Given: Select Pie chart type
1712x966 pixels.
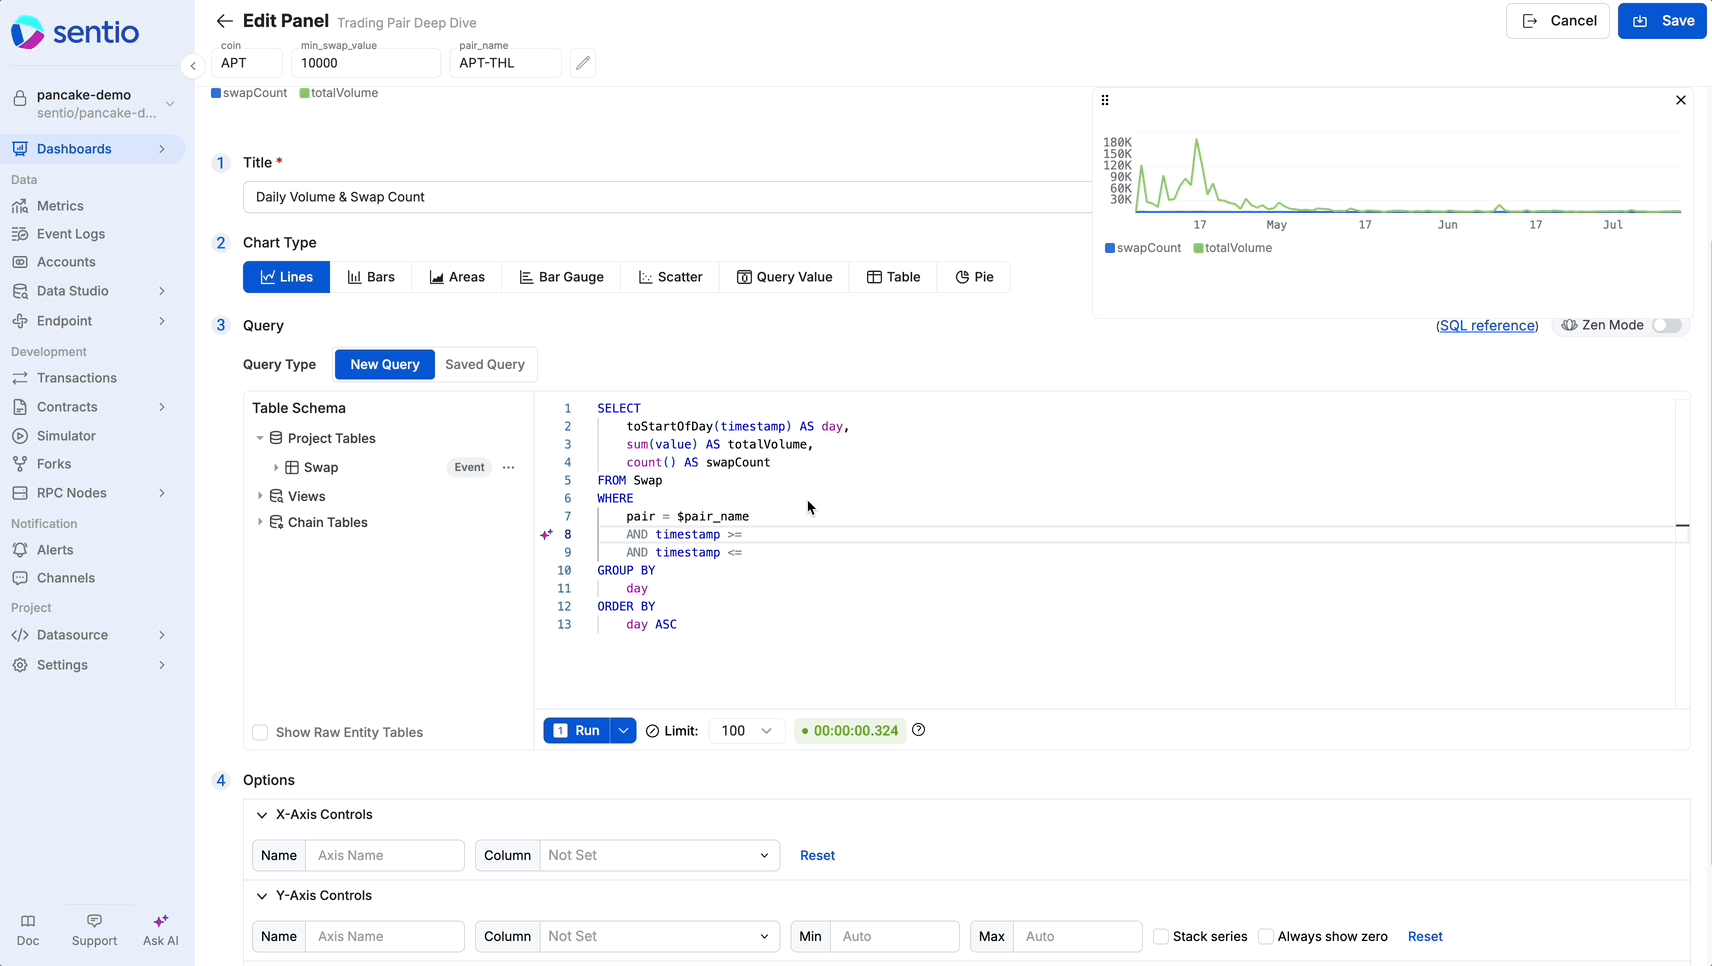Looking at the screenshot, I should point(974,277).
